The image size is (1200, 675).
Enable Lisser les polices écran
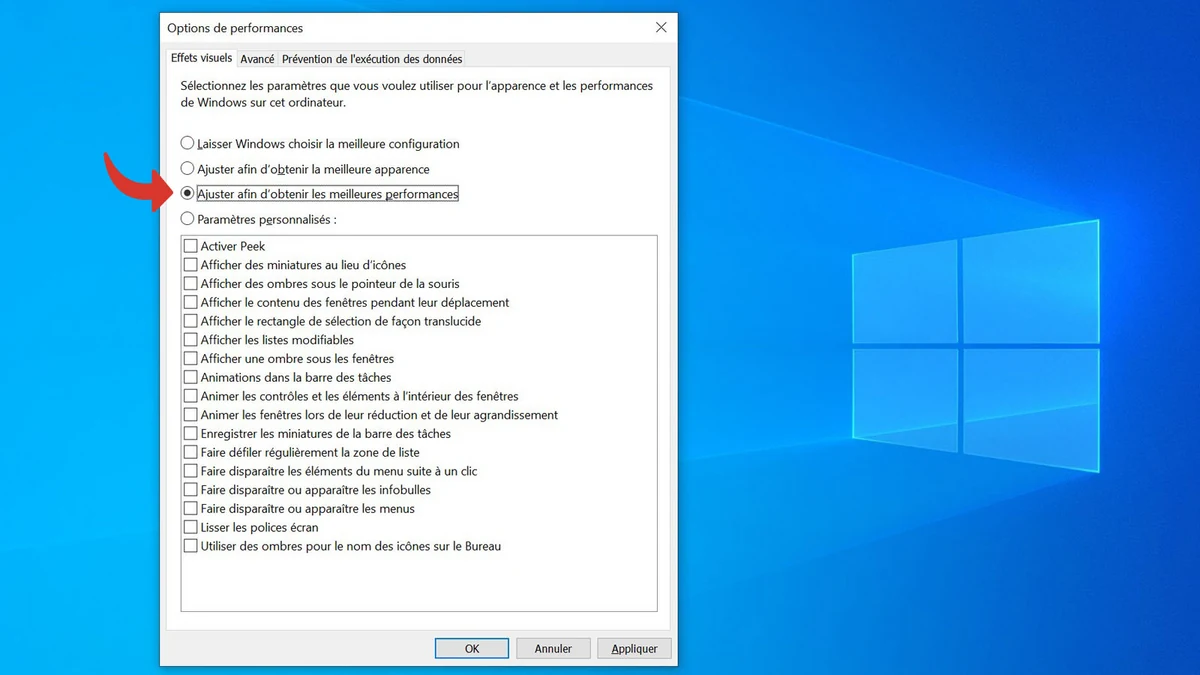coord(190,527)
